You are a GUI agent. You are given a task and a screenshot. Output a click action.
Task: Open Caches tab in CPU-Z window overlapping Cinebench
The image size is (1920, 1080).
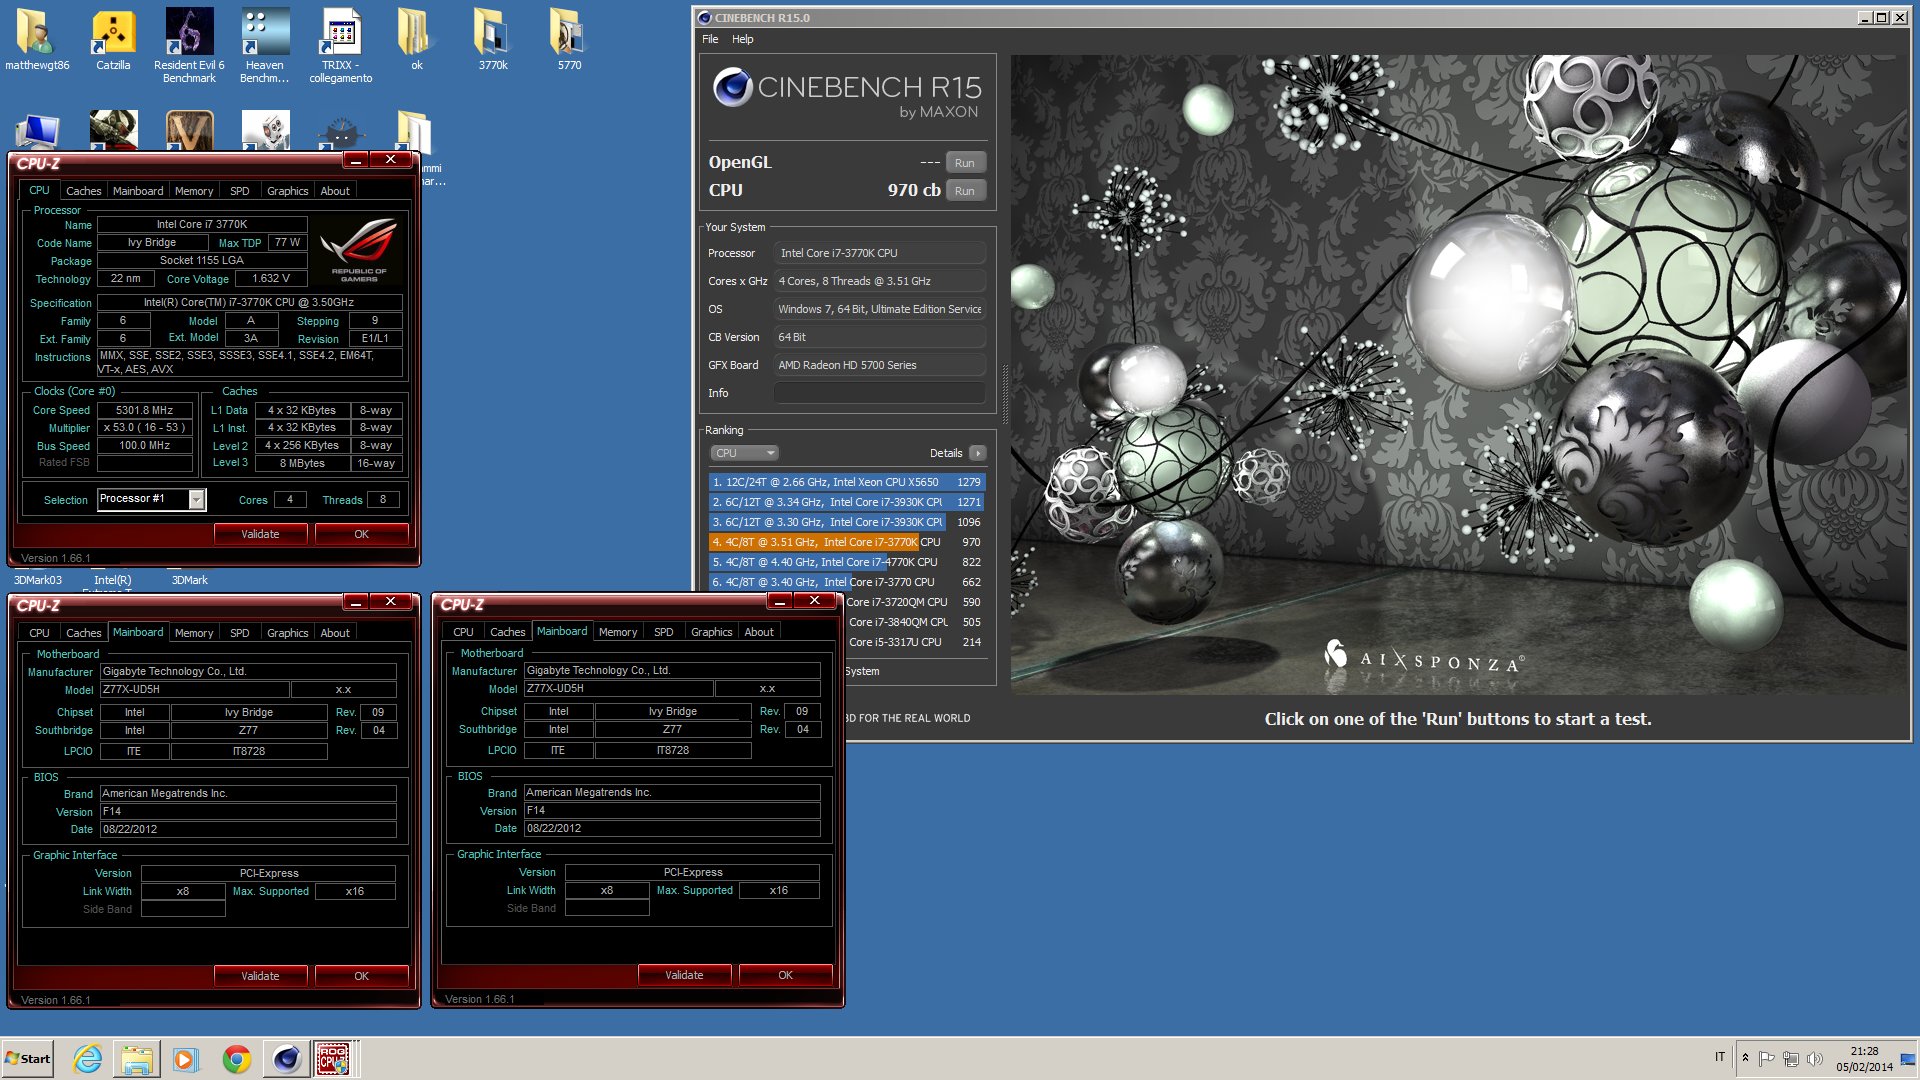[x=507, y=632]
